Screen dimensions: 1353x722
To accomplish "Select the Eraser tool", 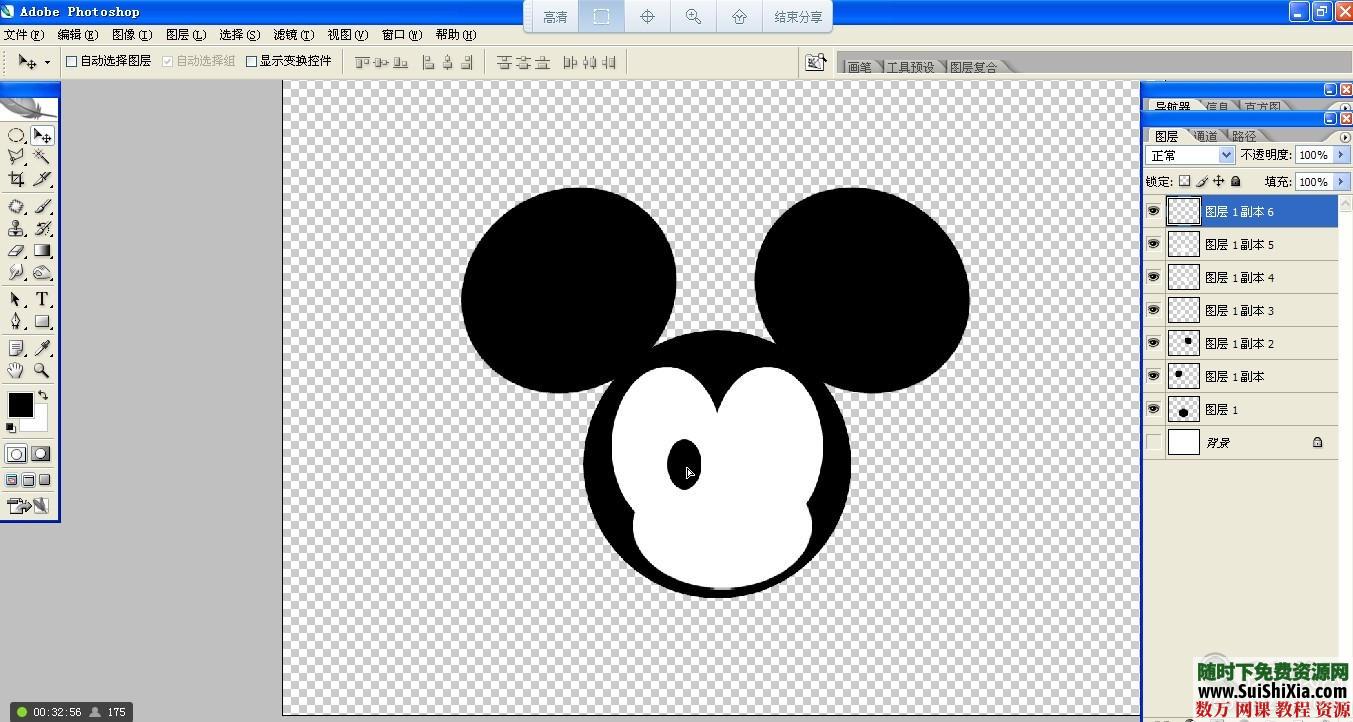I will [16, 251].
